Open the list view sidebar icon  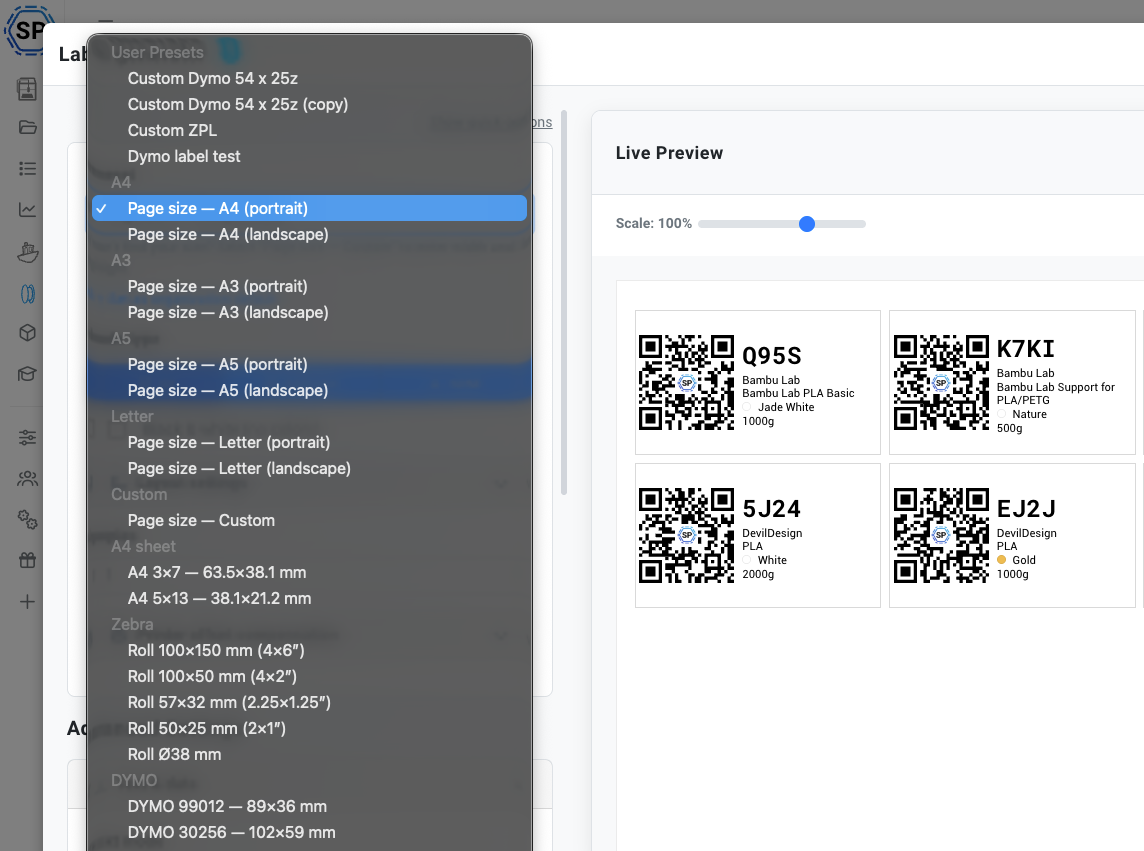(27, 169)
